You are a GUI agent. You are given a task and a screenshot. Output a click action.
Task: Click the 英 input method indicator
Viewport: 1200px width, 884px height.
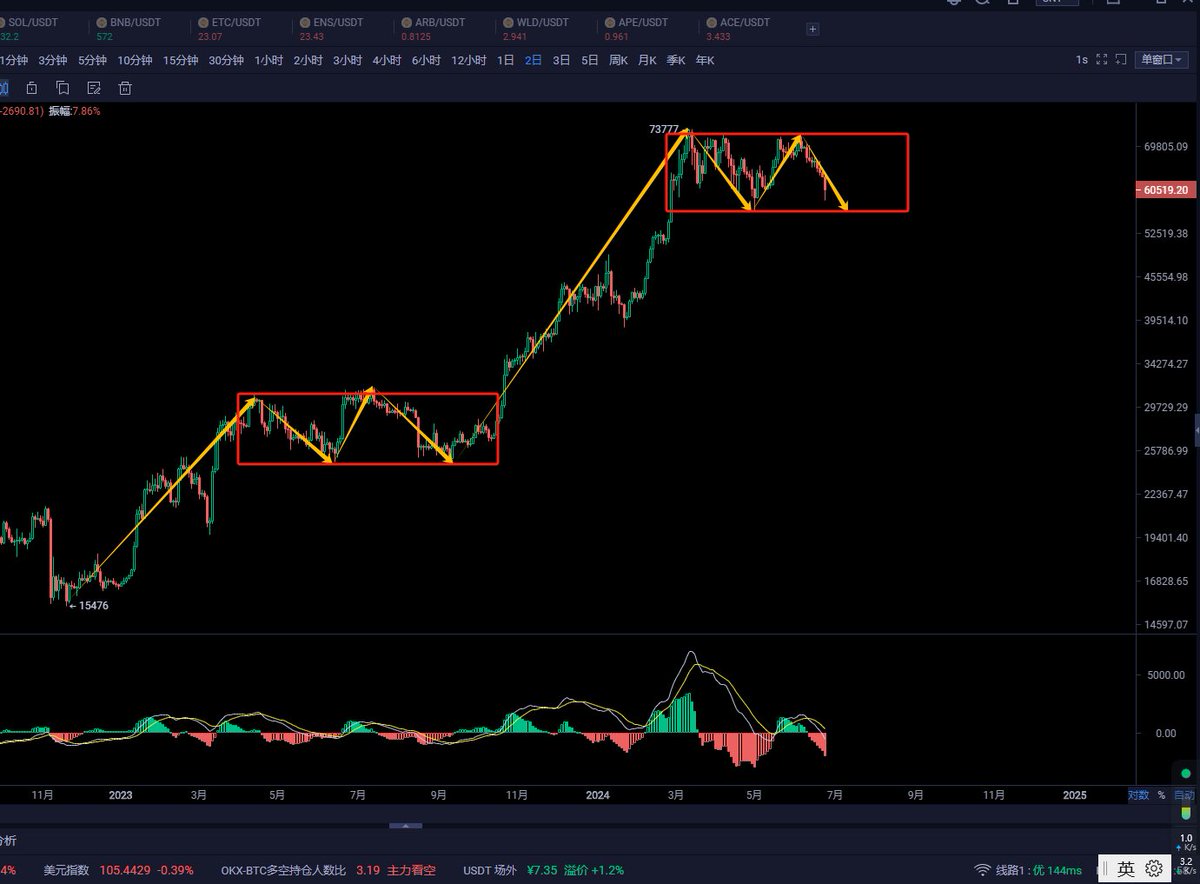tap(1125, 869)
